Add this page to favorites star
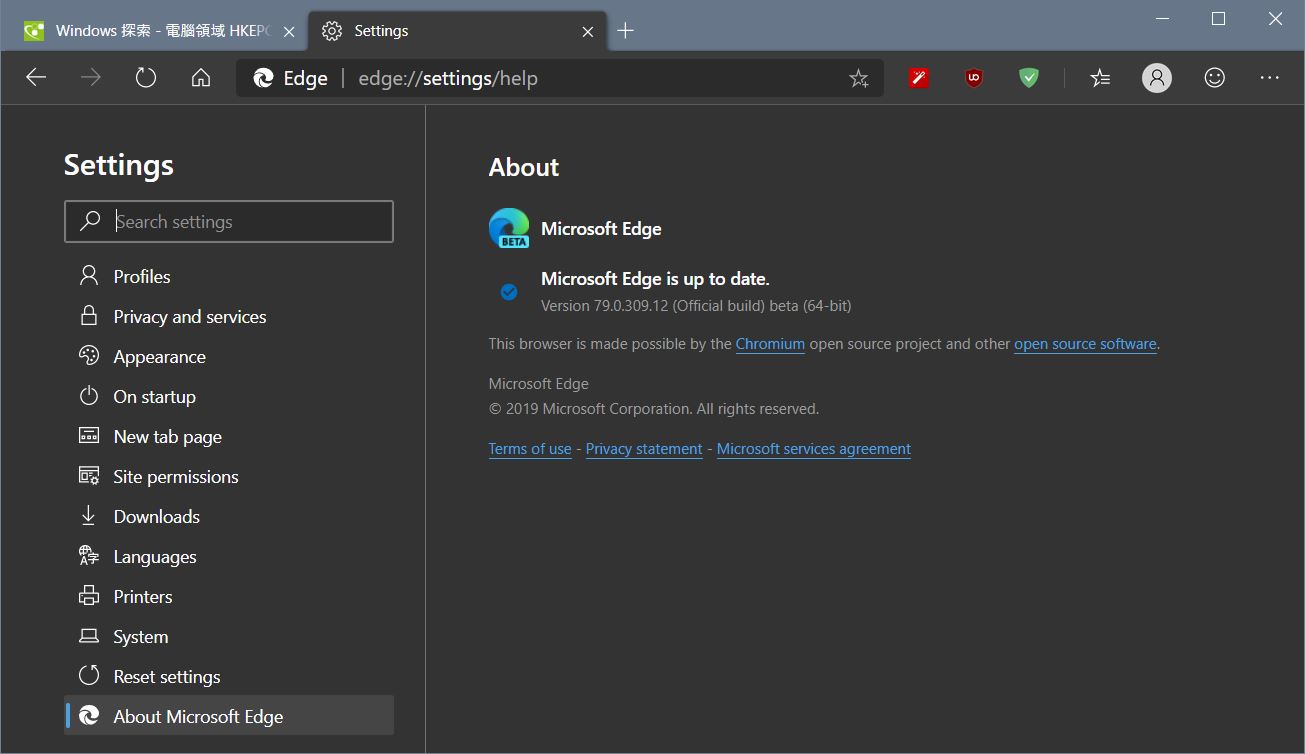 [858, 78]
